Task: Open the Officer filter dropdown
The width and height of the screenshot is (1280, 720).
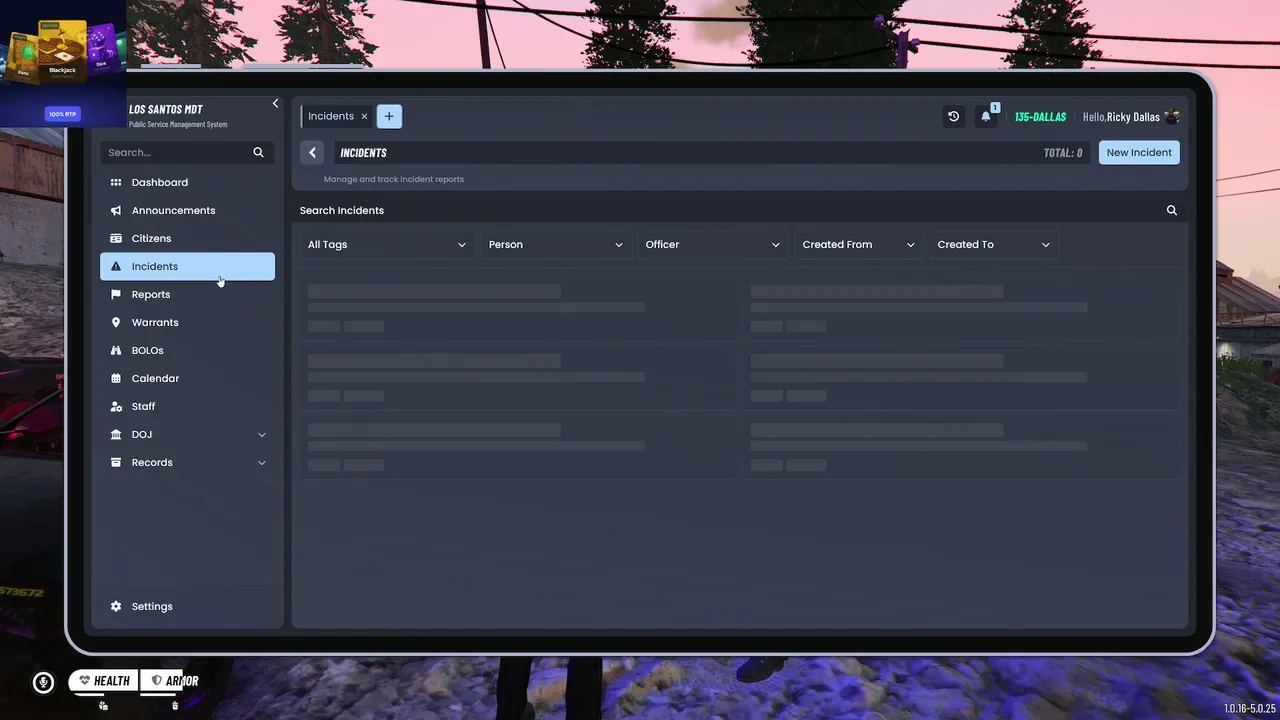Action: 713,244
